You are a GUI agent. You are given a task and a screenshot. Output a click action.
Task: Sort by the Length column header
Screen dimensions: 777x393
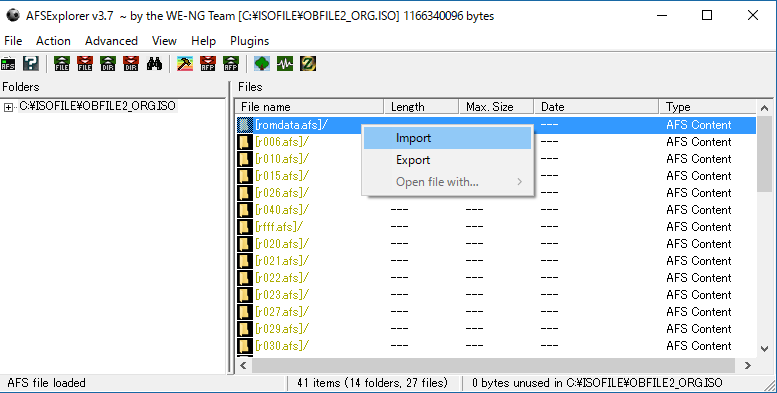coord(422,107)
